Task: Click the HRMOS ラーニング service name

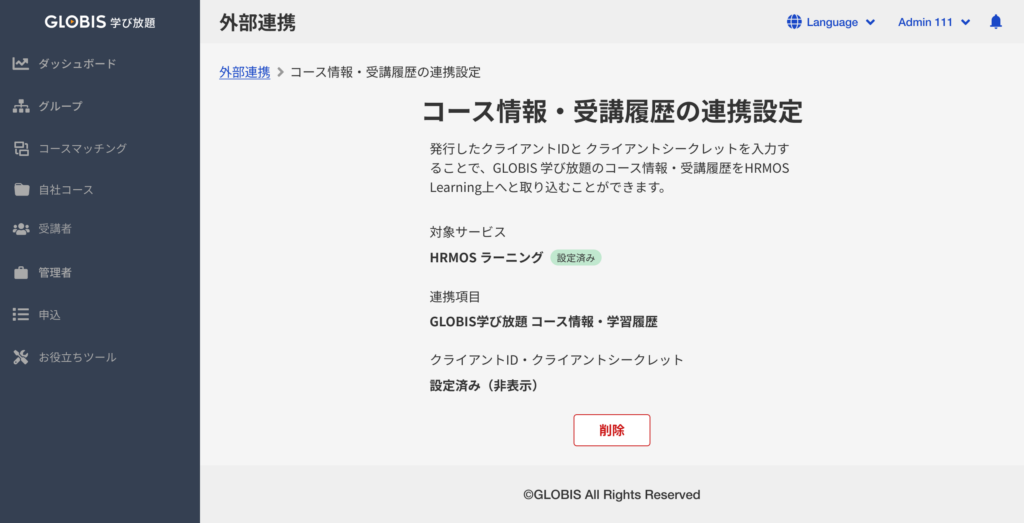Action: tap(486, 257)
